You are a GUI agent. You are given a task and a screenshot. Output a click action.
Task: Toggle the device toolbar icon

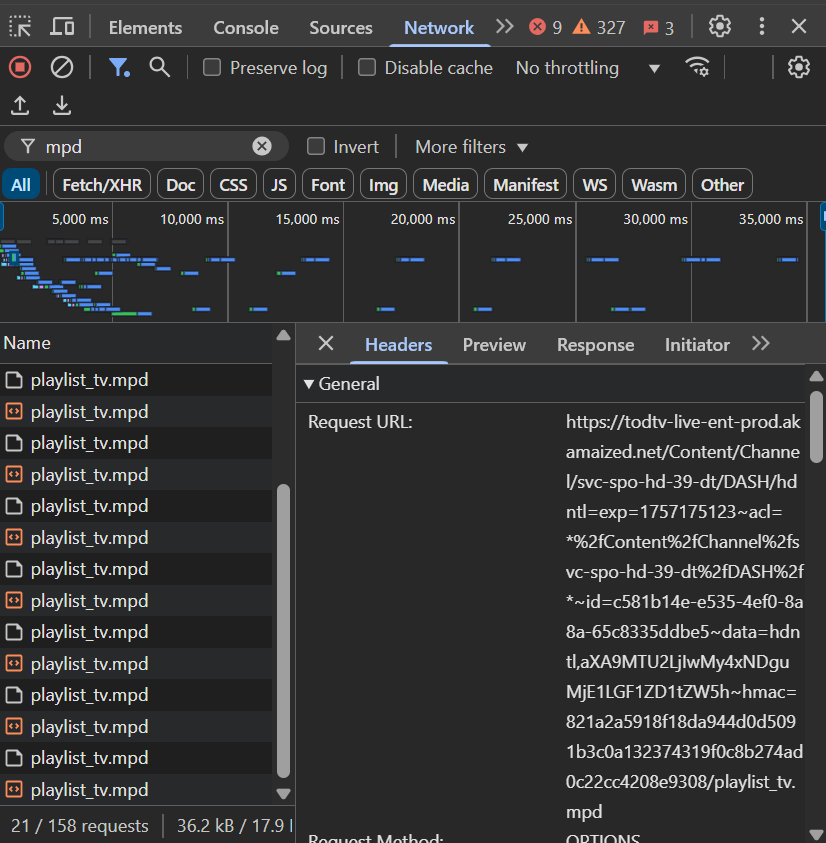[x=62, y=27]
